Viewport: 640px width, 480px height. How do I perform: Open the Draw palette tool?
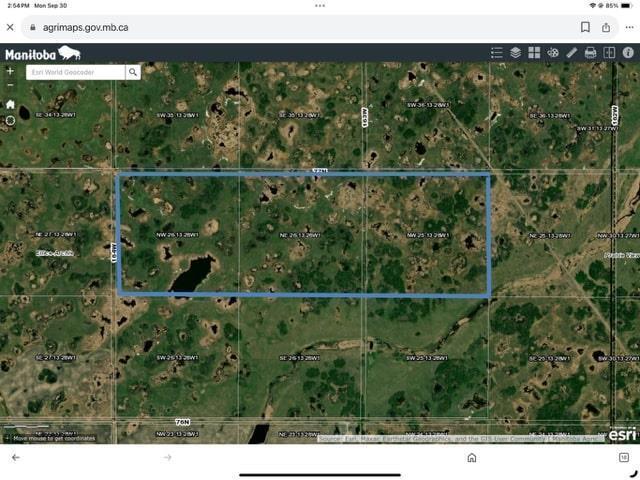tap(553, 53)
